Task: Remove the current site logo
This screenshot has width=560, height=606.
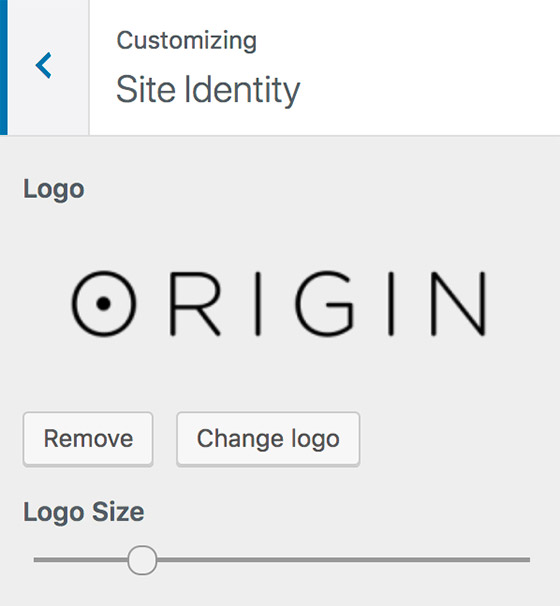Action: coord(88,439)
